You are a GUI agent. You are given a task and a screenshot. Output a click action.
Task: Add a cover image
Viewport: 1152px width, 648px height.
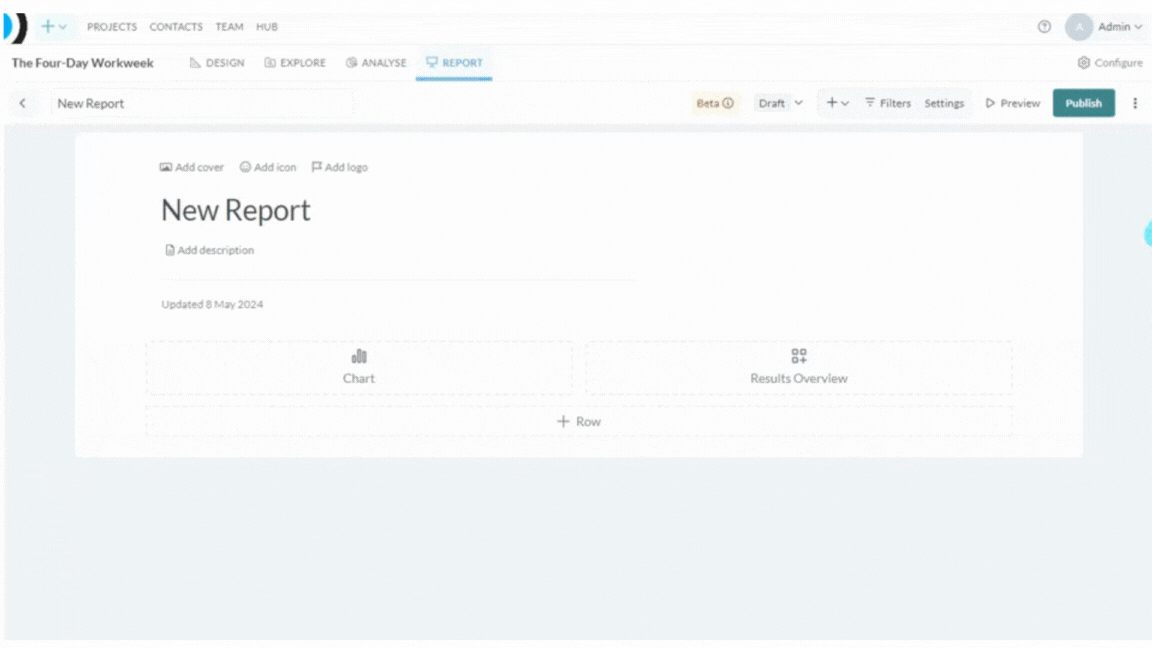[x=192, y=168]
